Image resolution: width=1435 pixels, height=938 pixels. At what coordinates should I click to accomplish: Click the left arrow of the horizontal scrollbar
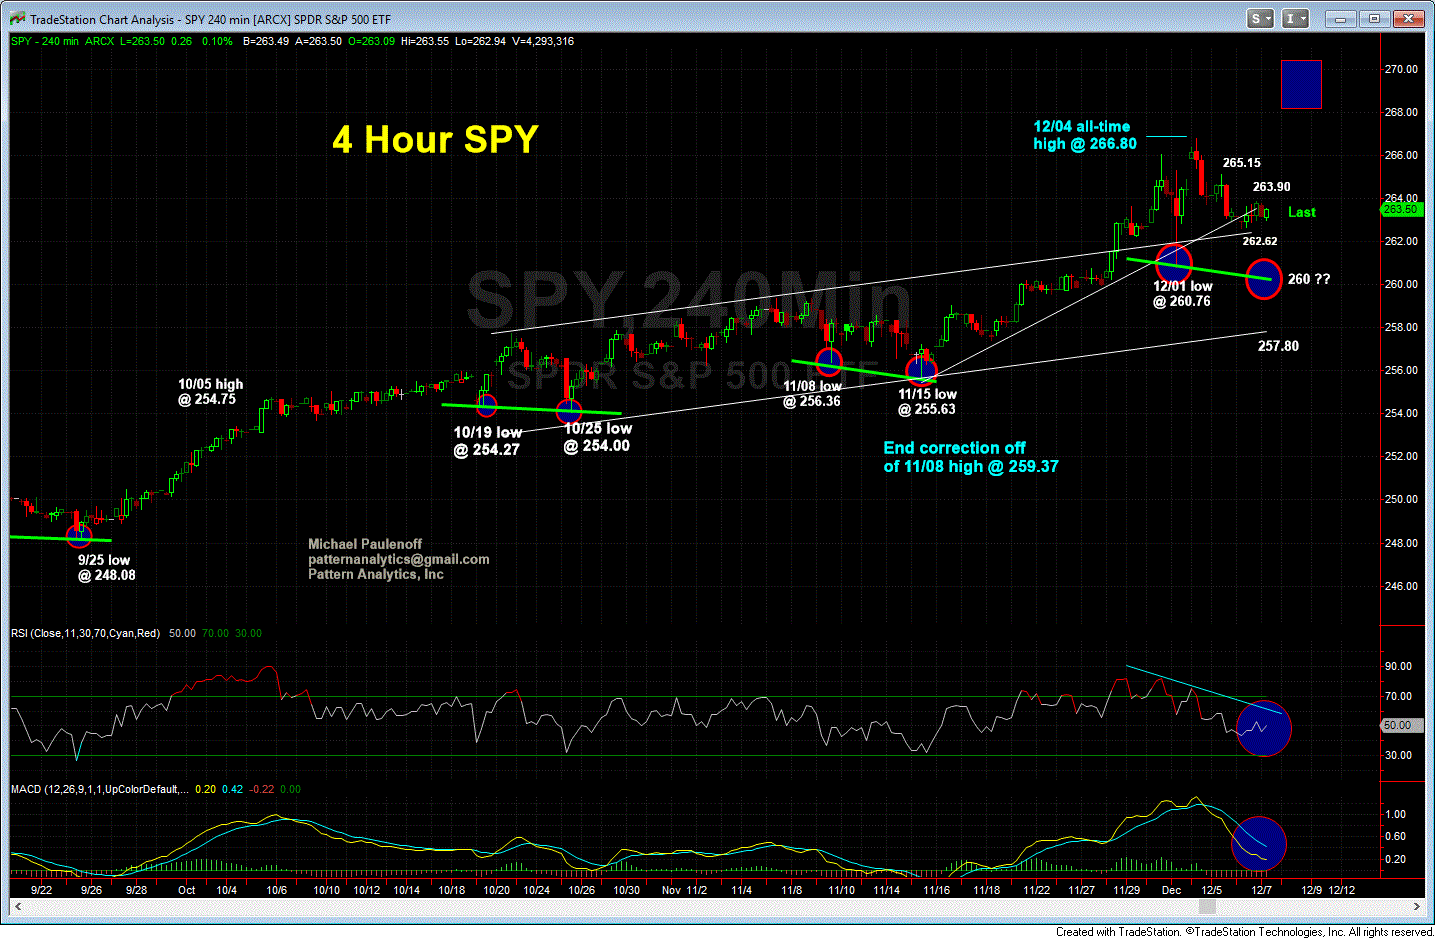point(16,907)
